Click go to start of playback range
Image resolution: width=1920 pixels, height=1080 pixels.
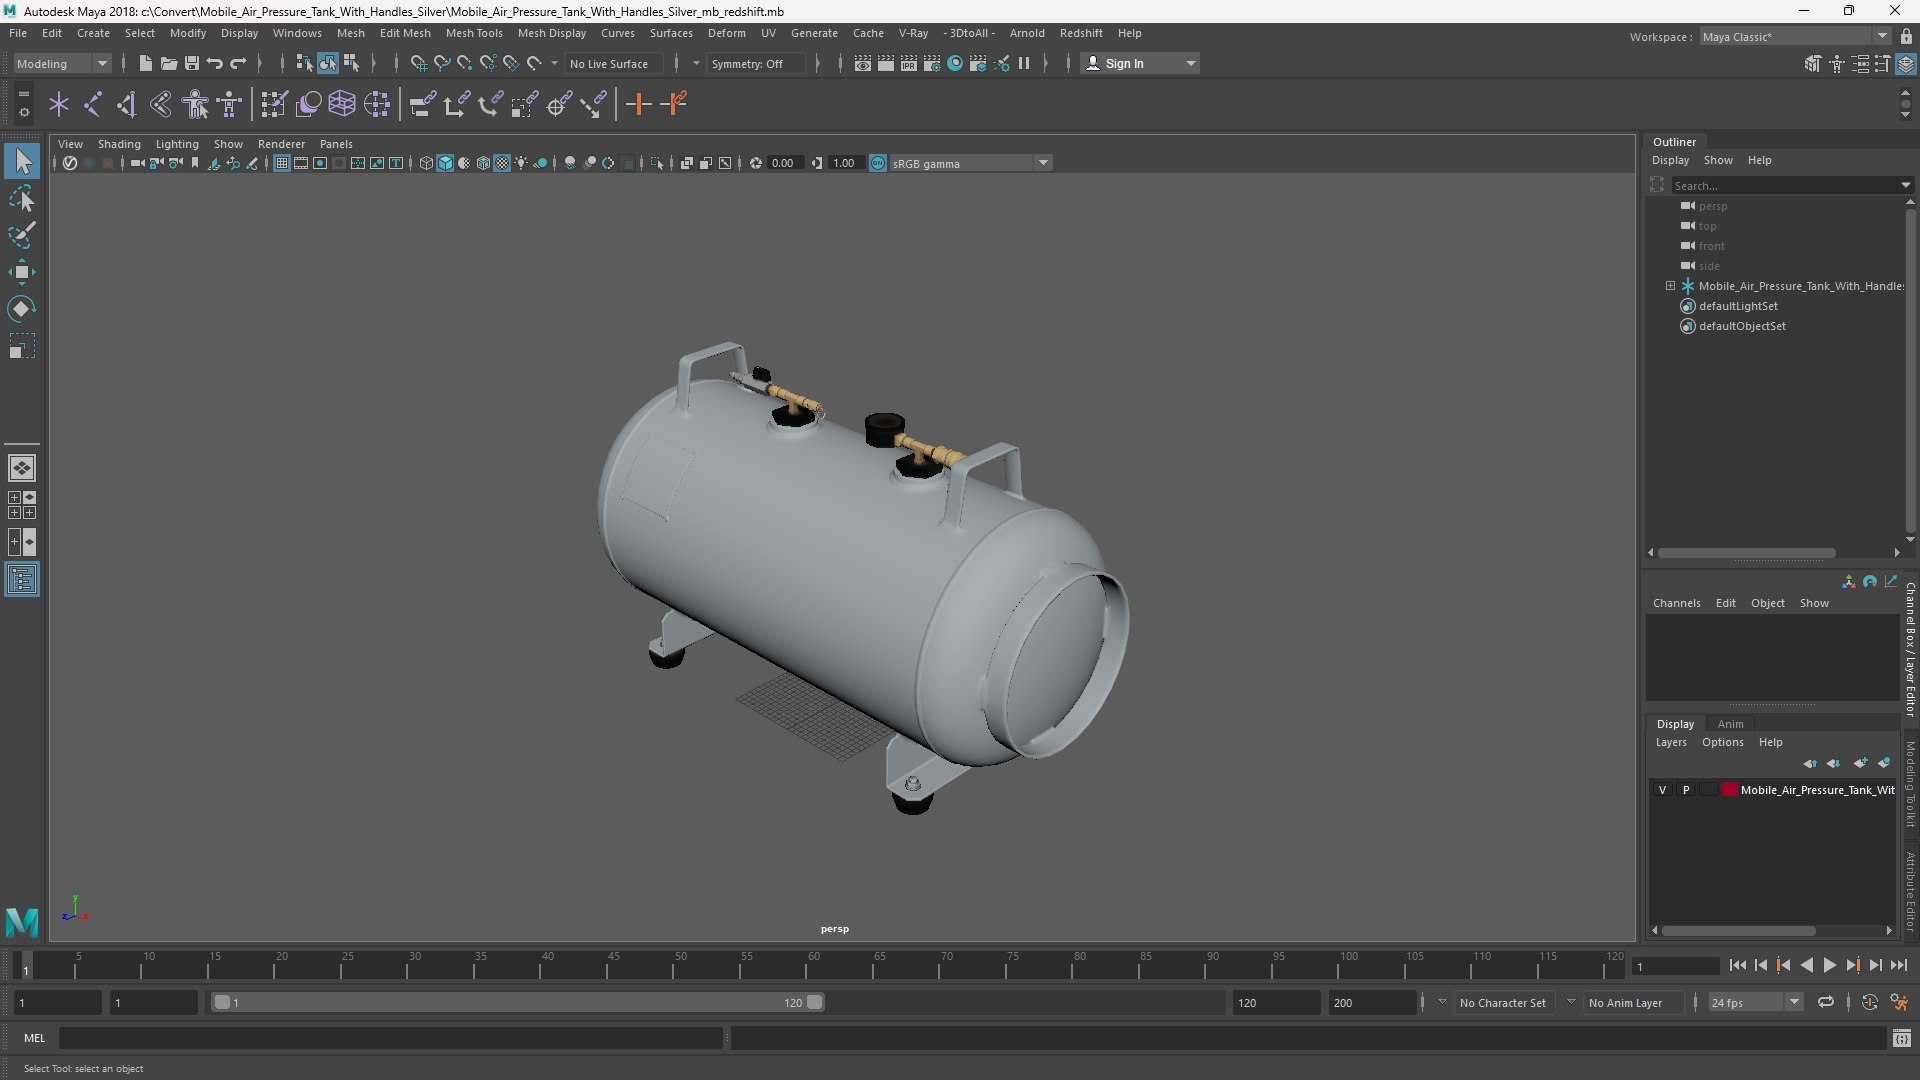pos(1737,965)
